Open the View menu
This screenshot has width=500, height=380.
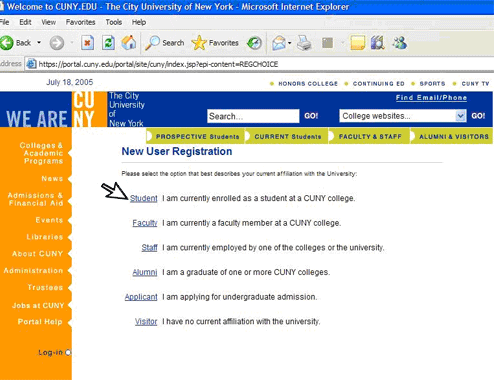(x=48, y=22)
